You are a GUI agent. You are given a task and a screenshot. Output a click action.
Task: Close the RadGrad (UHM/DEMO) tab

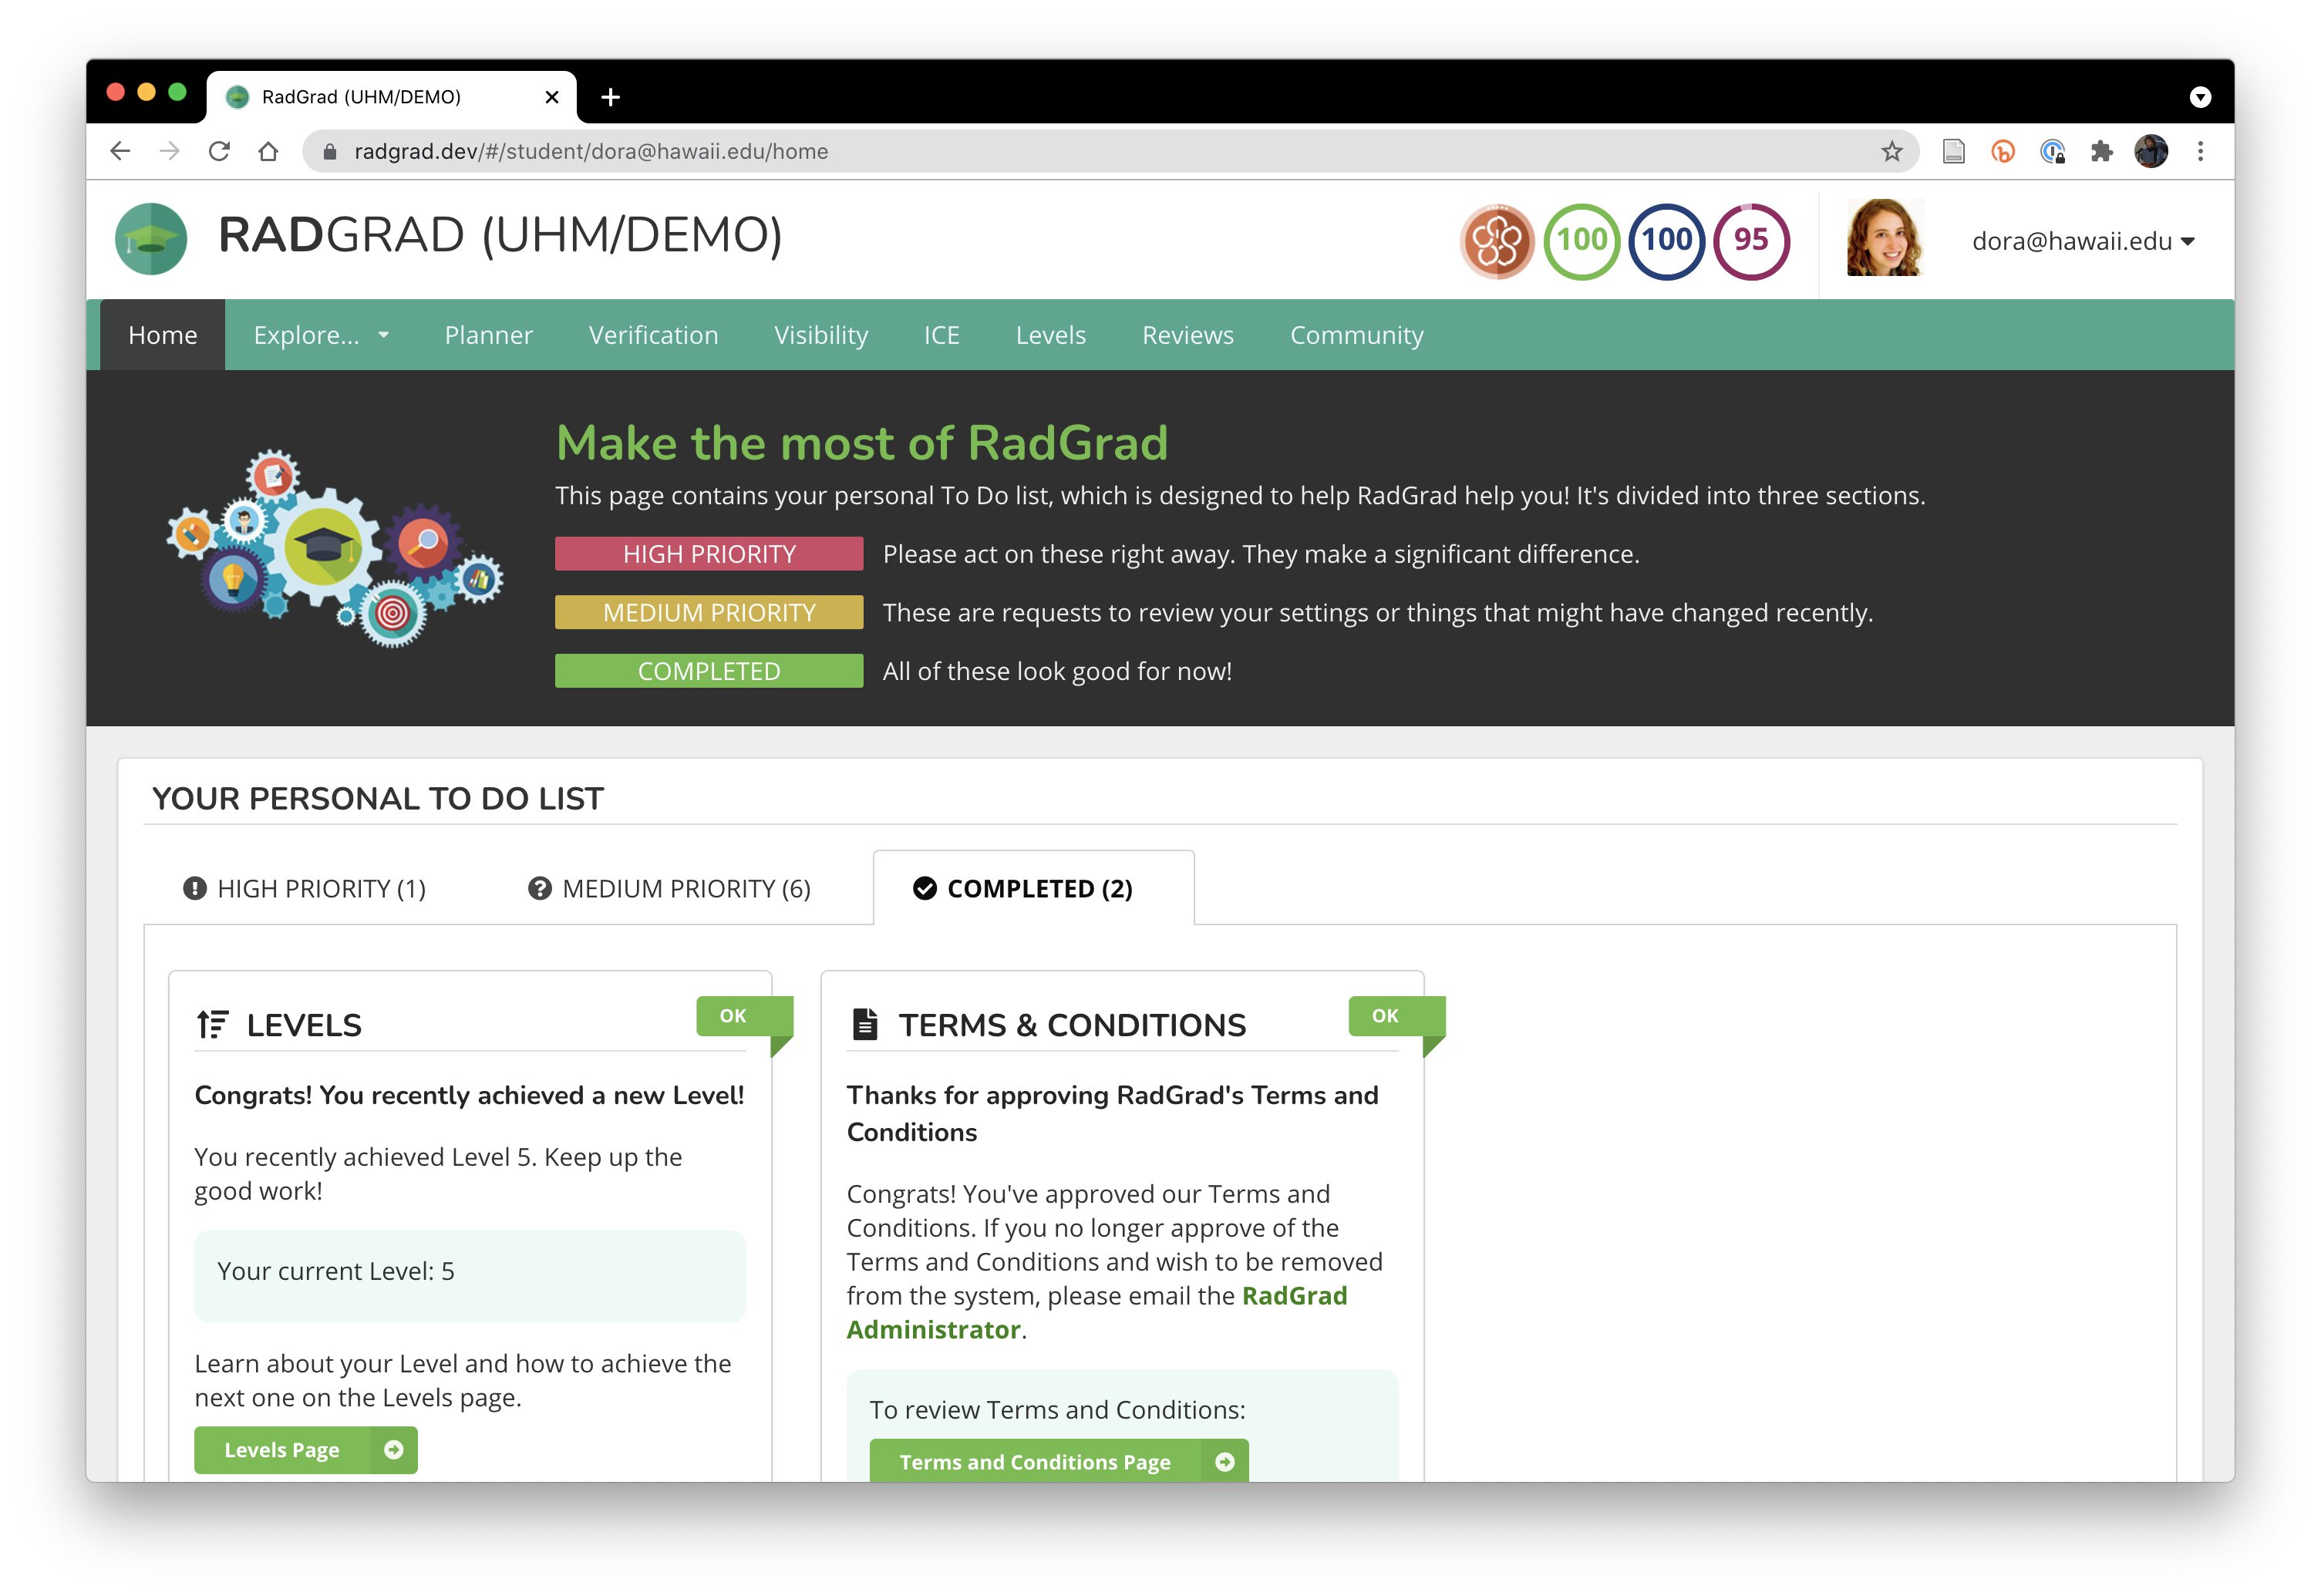552,97
